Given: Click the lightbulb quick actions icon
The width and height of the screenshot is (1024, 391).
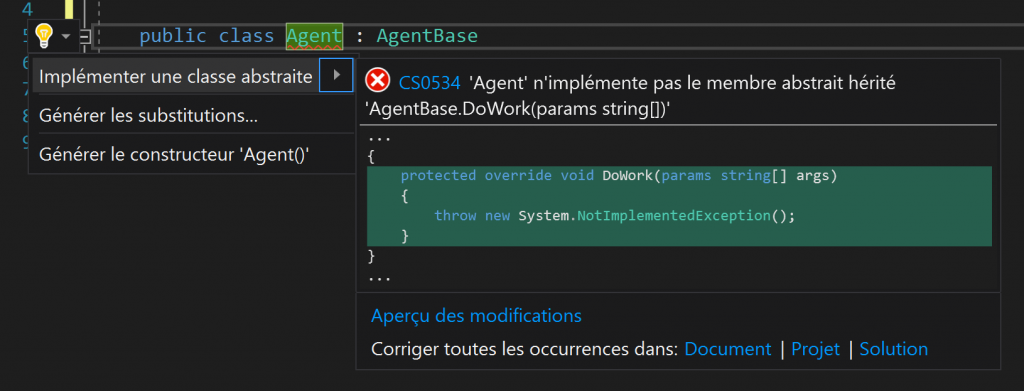Looking at the screenshot, I should (43, 36).
